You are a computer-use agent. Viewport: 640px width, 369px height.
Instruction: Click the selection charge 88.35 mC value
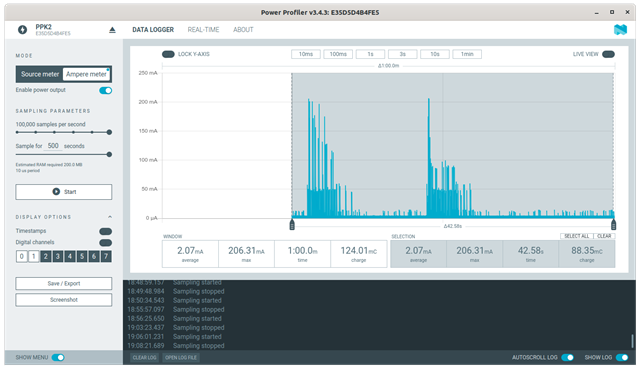(x=587, y=251)
